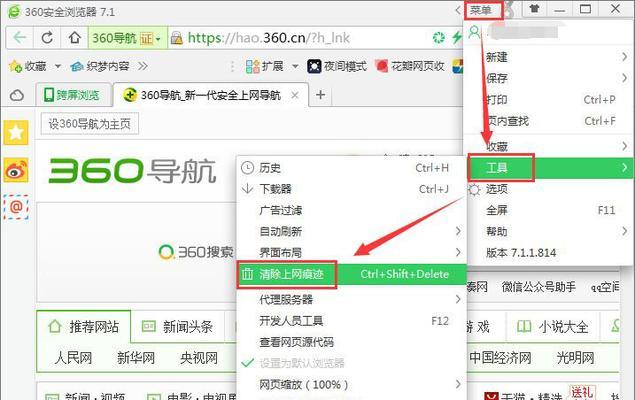Click the lock icon in address bar
Screen dimensions: 635x400
pyautogui.click(x=176, y=38)
